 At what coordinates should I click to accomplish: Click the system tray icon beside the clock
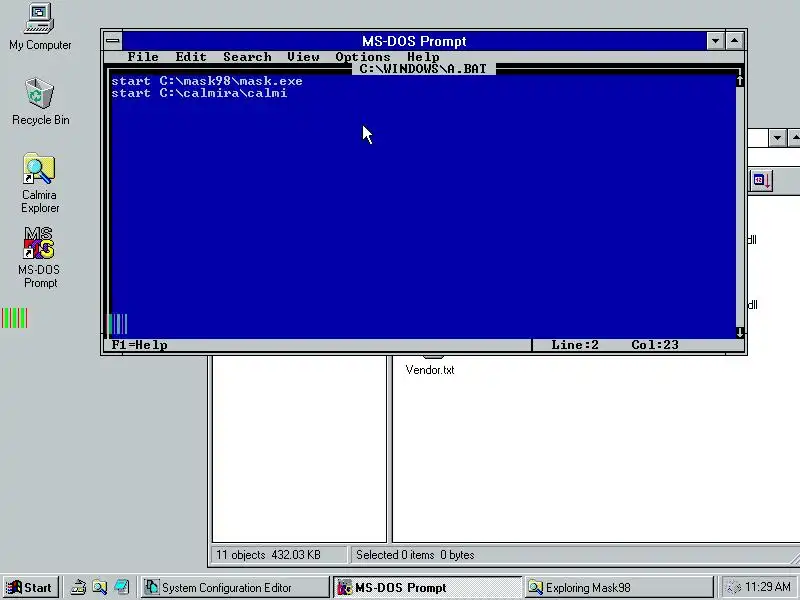[733, 588]
